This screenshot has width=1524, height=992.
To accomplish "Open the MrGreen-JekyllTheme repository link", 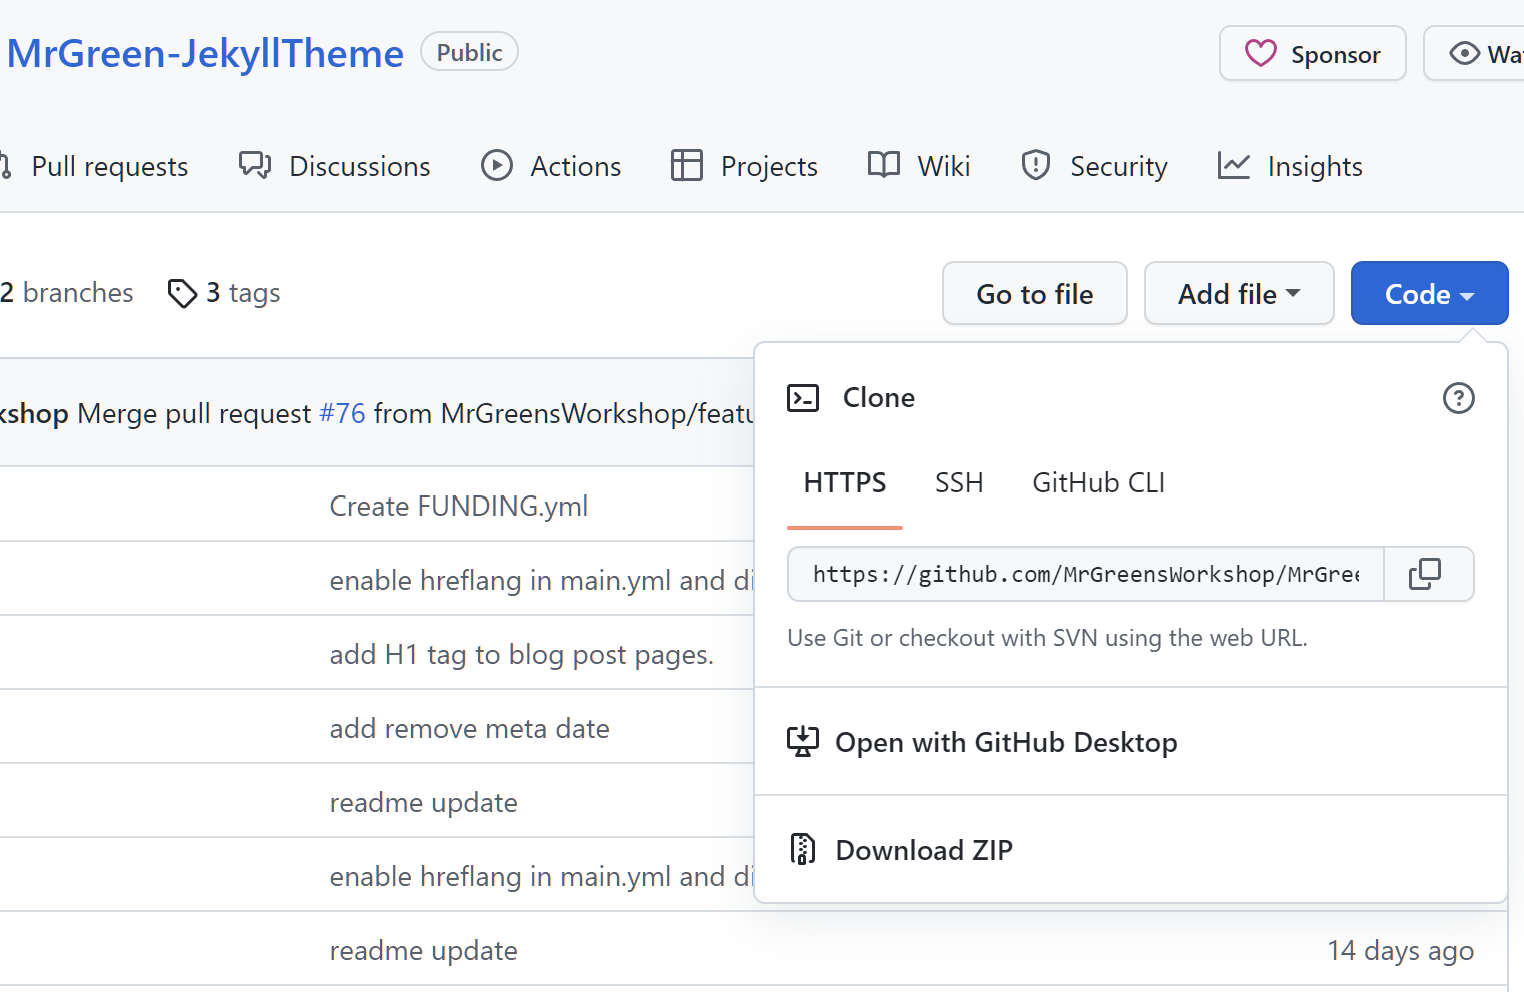I will 205,53.
